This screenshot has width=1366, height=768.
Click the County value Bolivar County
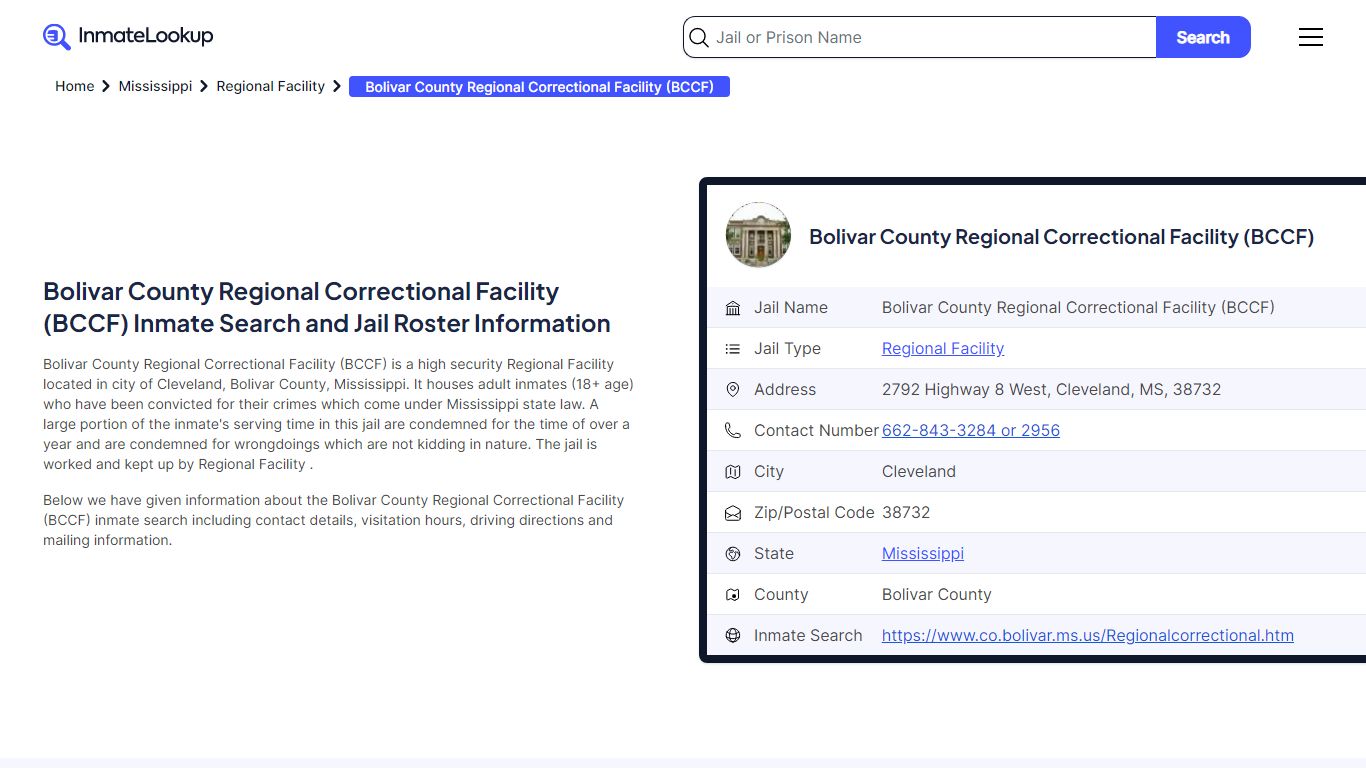[937, 594]
